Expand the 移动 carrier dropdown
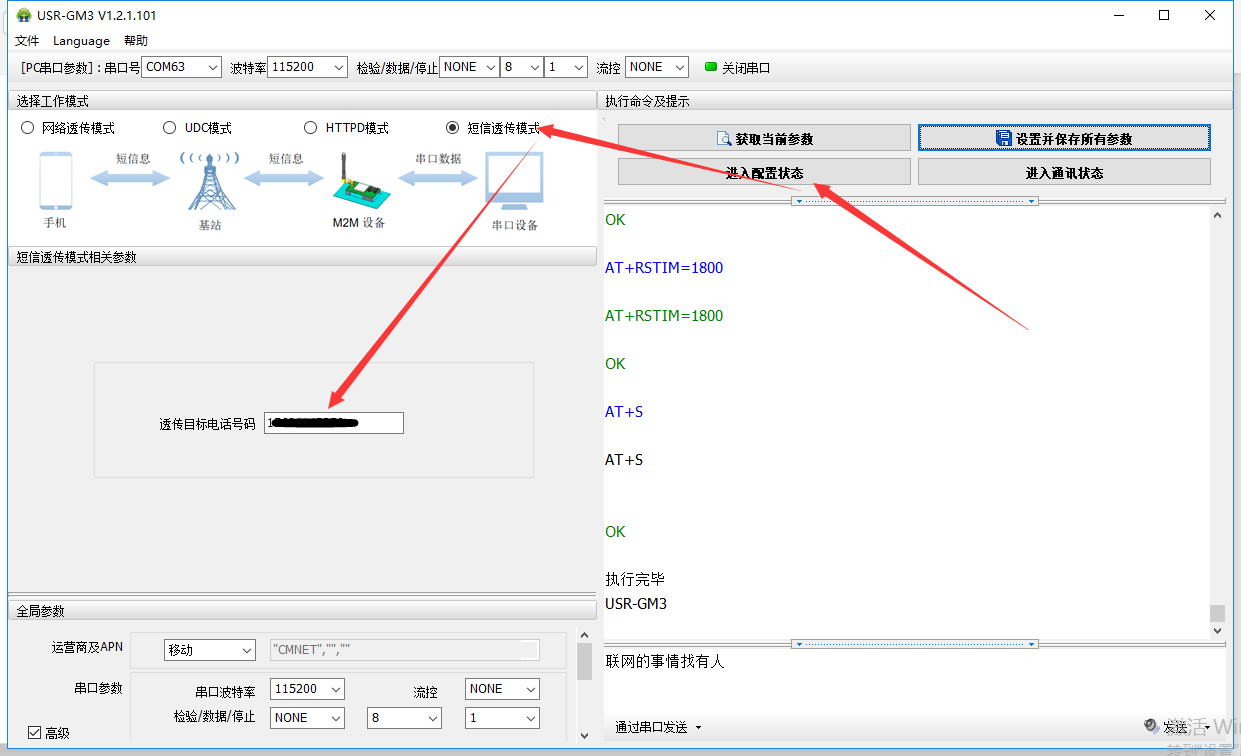Screen dimensions: 1241x756 210,650
